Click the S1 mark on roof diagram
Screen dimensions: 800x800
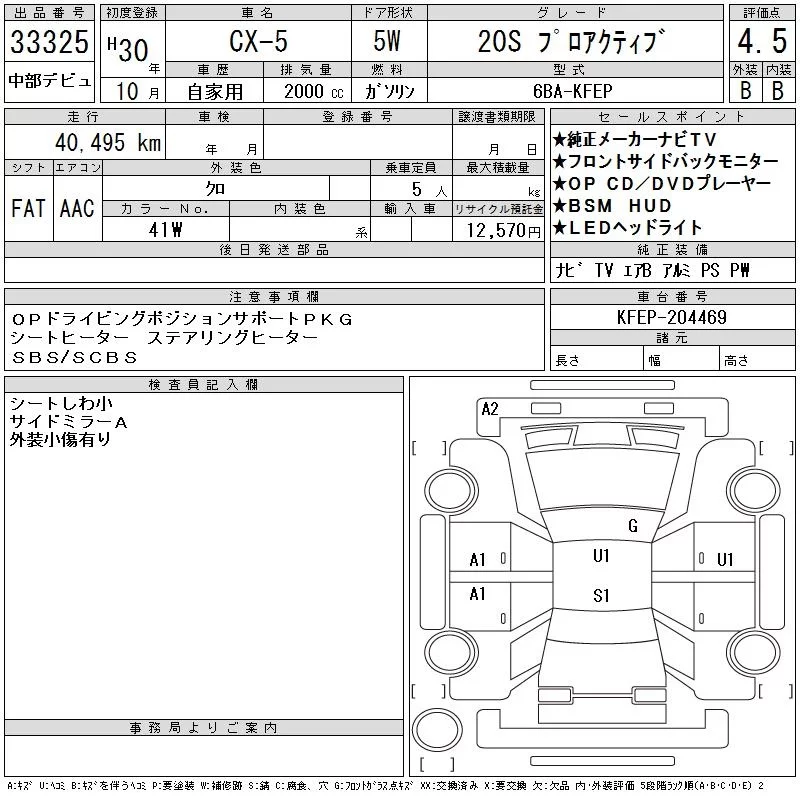(x=601, y=595)
